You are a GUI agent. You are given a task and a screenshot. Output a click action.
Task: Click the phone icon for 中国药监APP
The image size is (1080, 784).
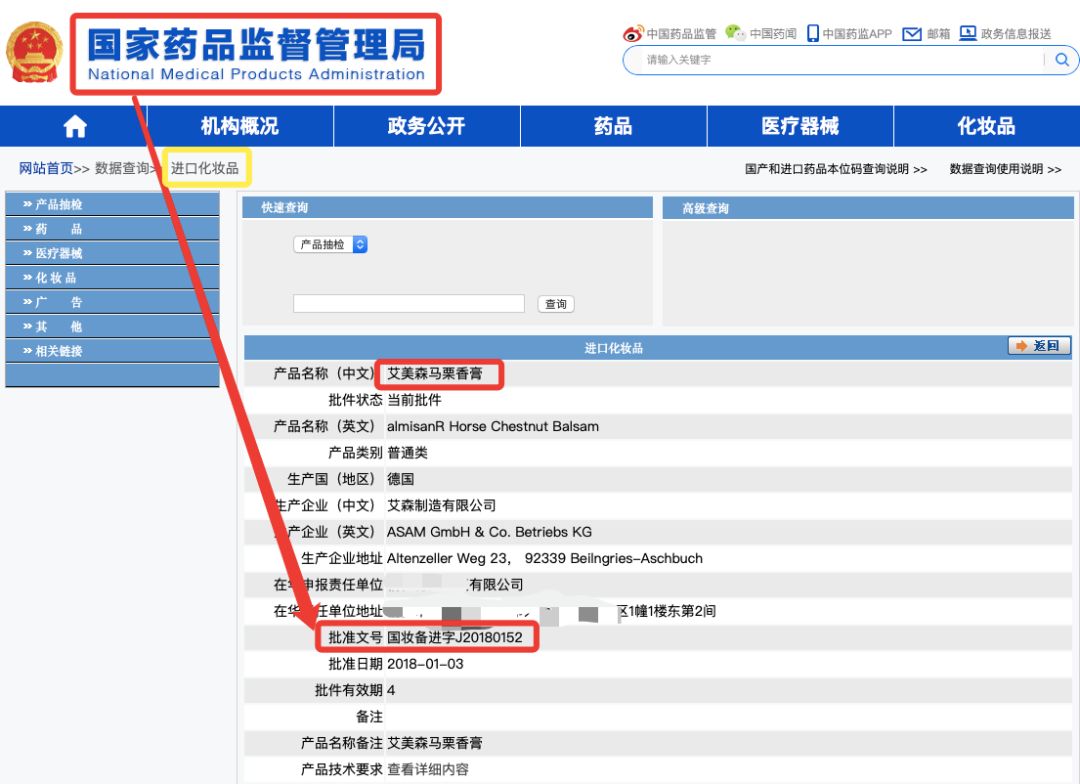(813, 33)
